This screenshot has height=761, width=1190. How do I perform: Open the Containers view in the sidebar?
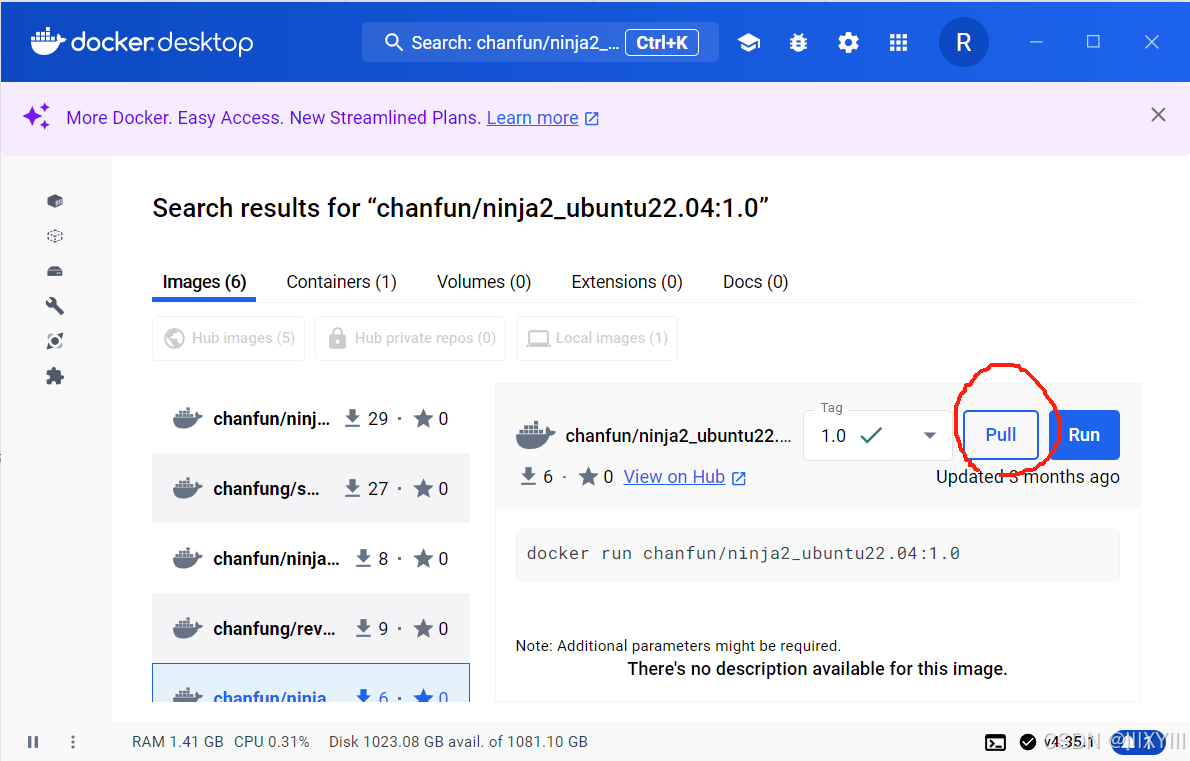[55, 200]
